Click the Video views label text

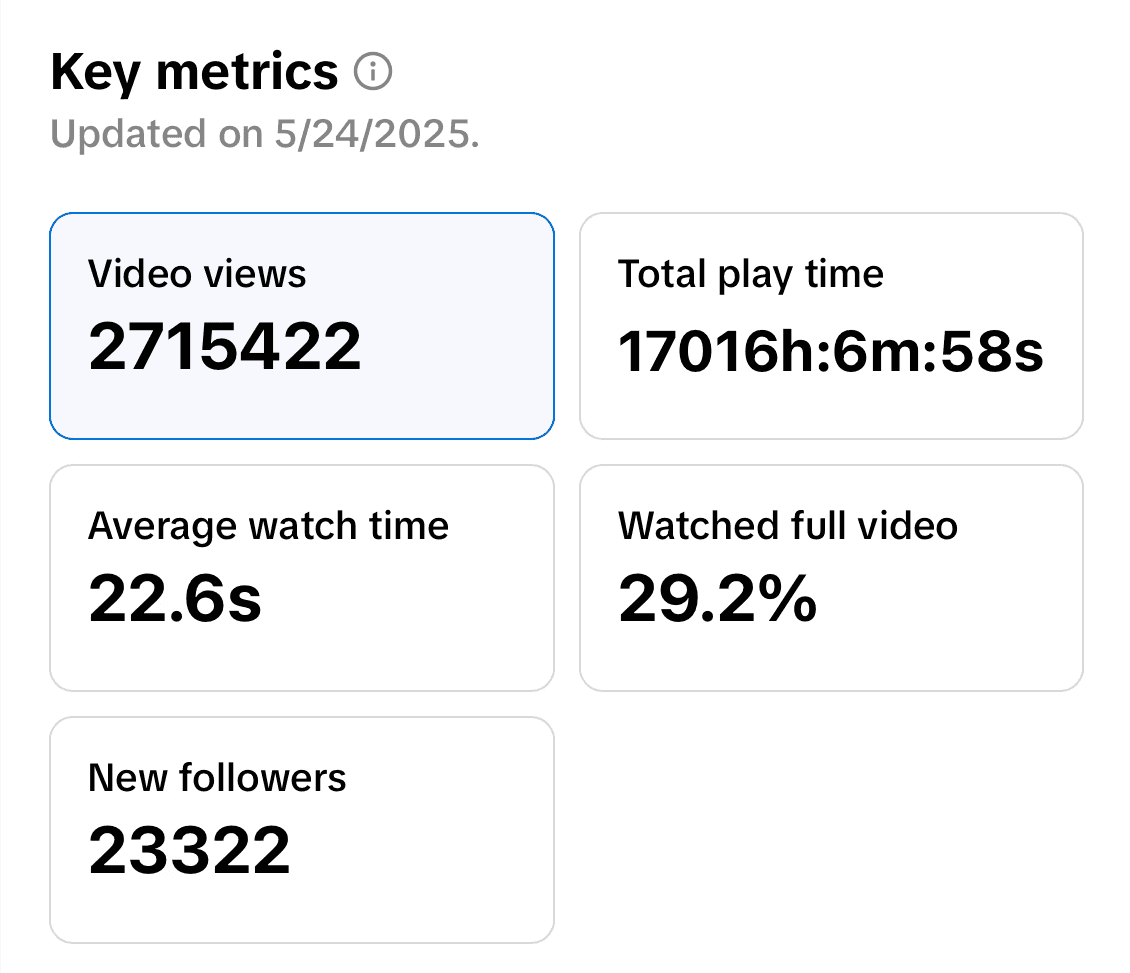[197, 274]
